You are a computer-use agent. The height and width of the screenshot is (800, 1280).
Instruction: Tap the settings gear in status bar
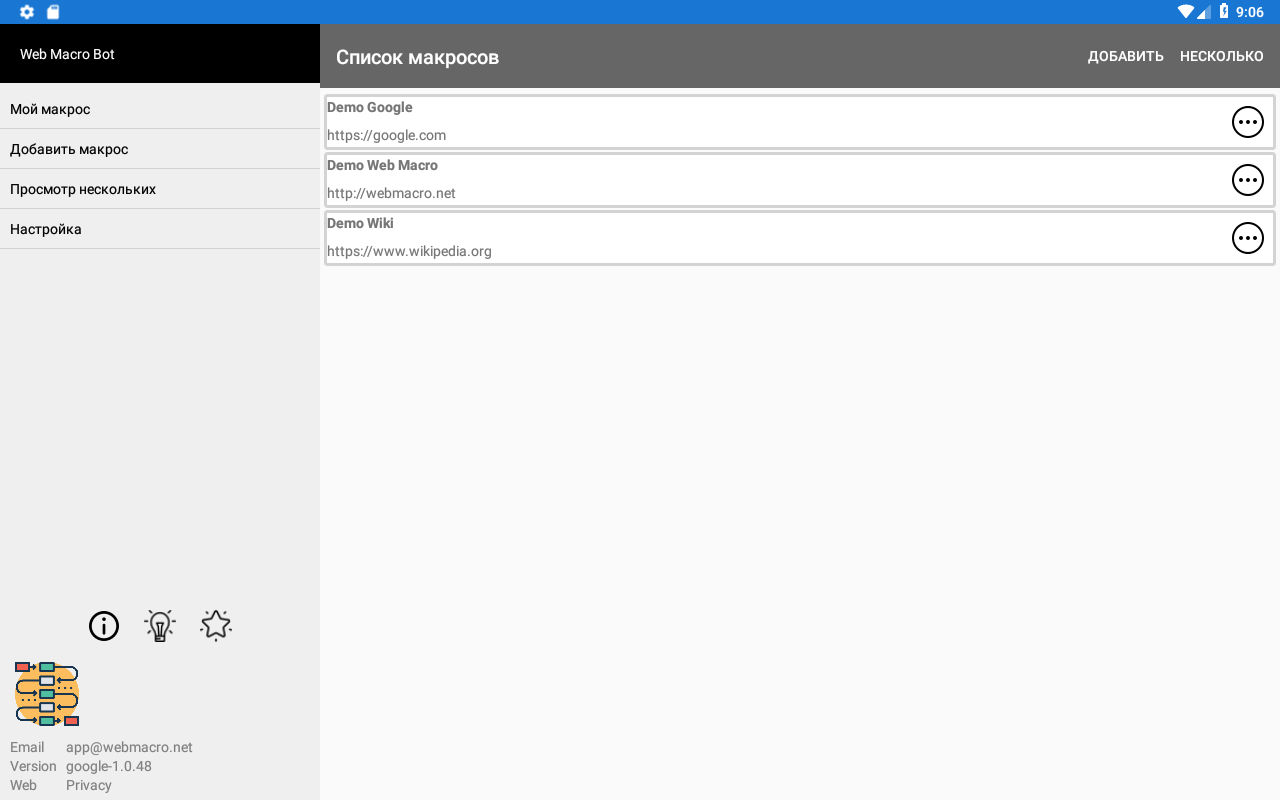pyautogui.click(x=27, y=12)
